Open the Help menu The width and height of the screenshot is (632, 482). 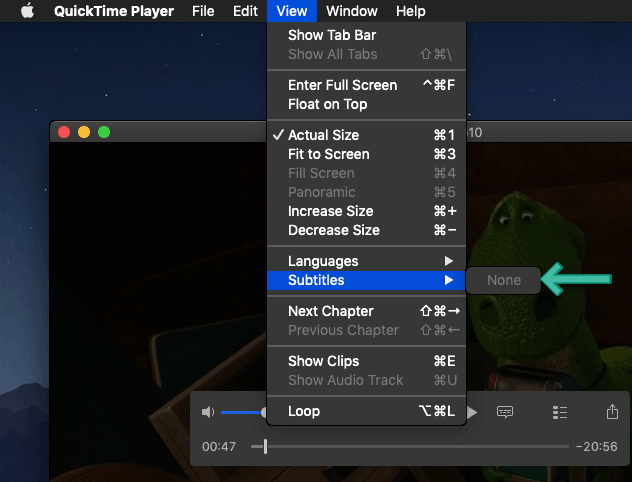[410, 11]
